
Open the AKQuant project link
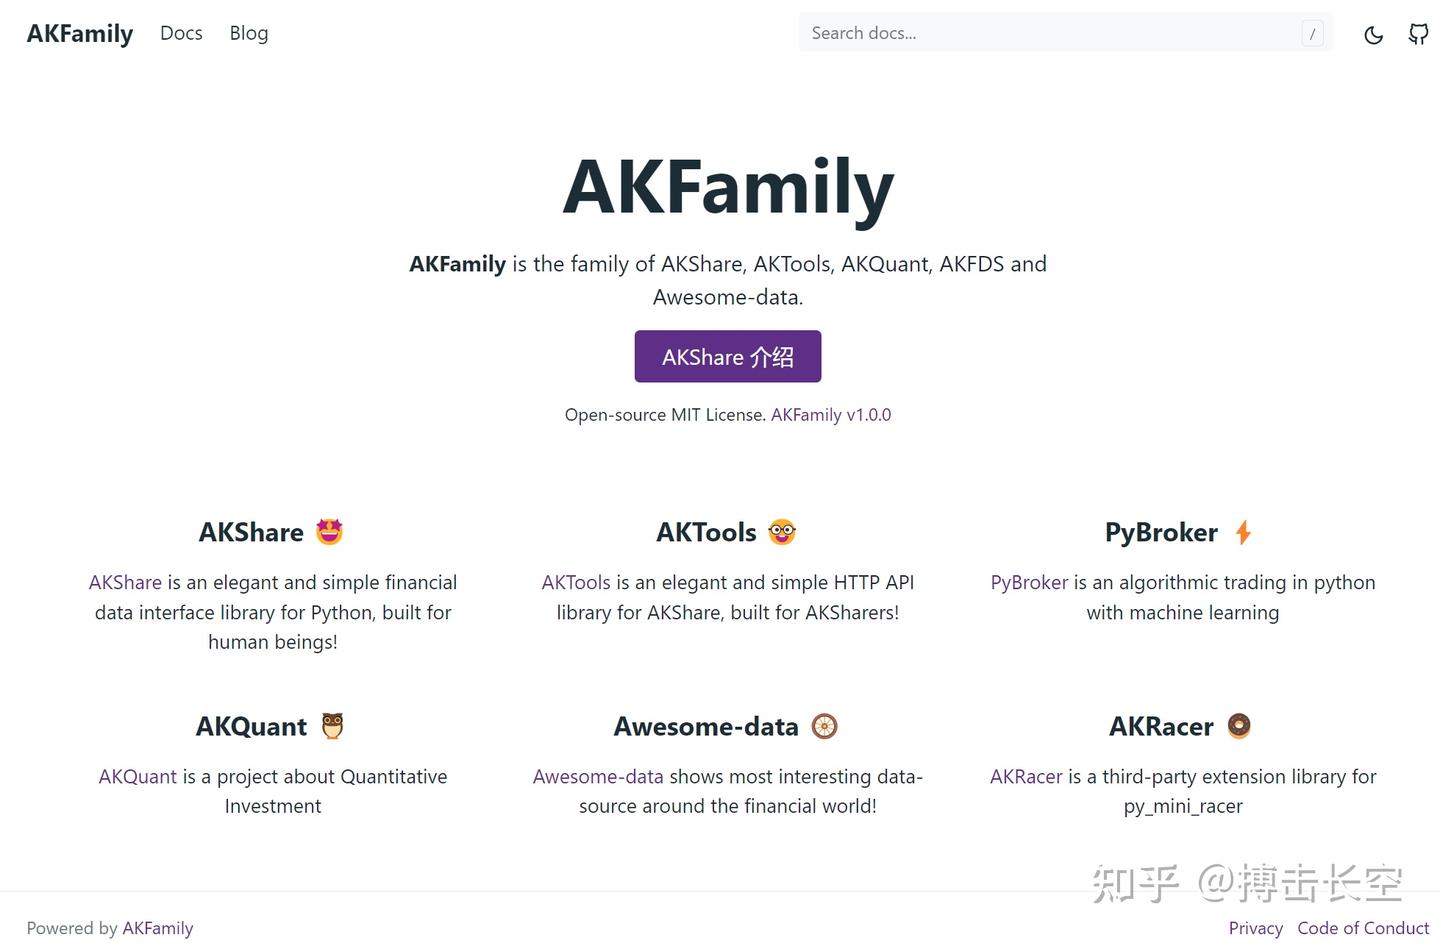(x=137, y=776)
